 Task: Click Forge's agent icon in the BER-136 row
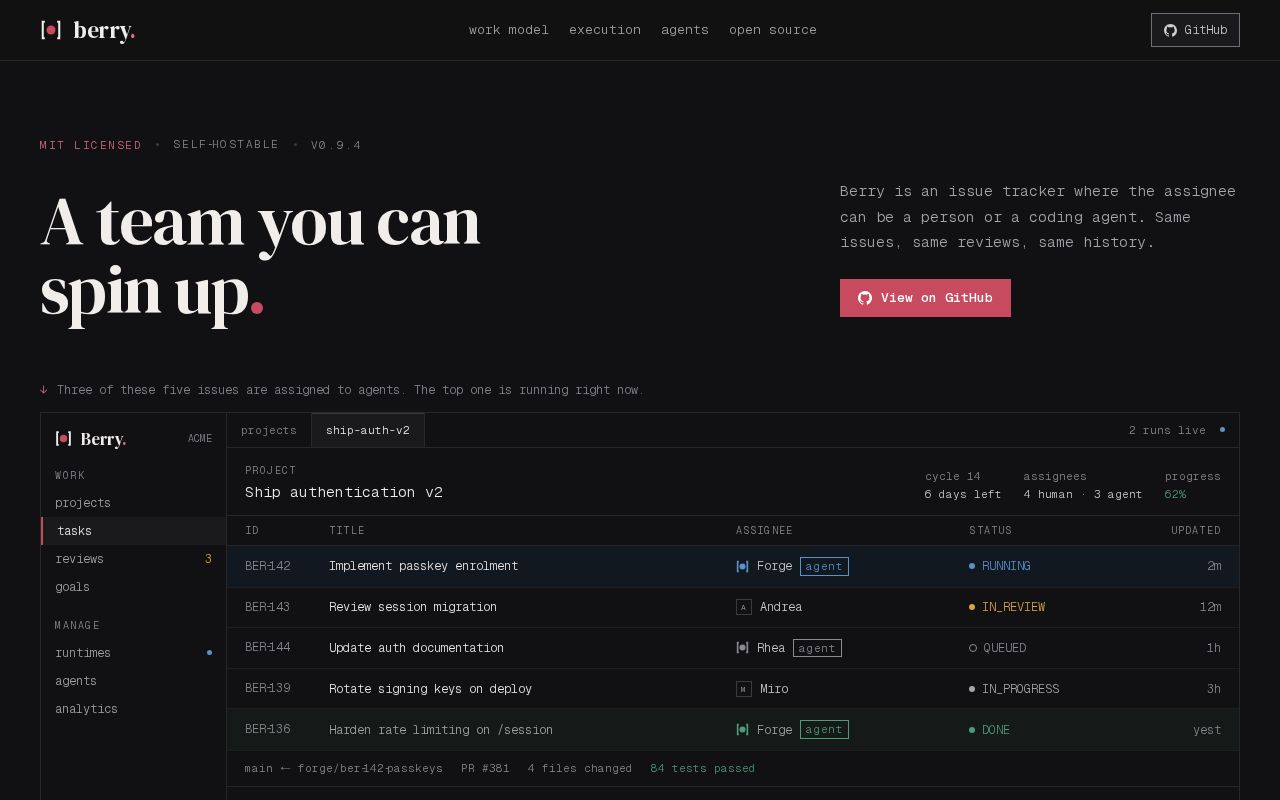pyautogui.click(x=742, y=730)
